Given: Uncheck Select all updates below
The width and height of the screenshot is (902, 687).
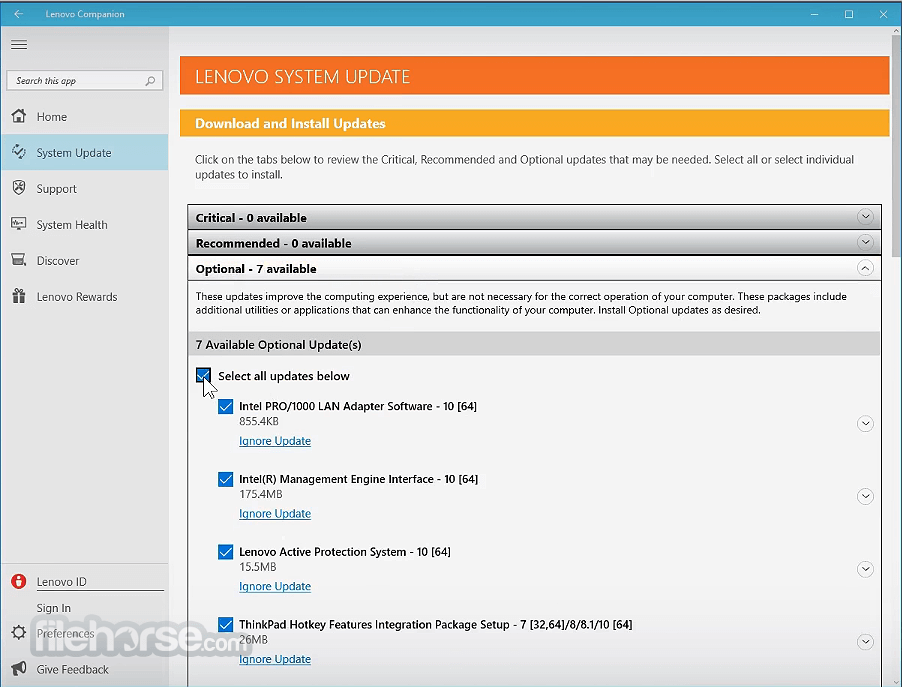Looking at the screenshot, I should point(203,376).
